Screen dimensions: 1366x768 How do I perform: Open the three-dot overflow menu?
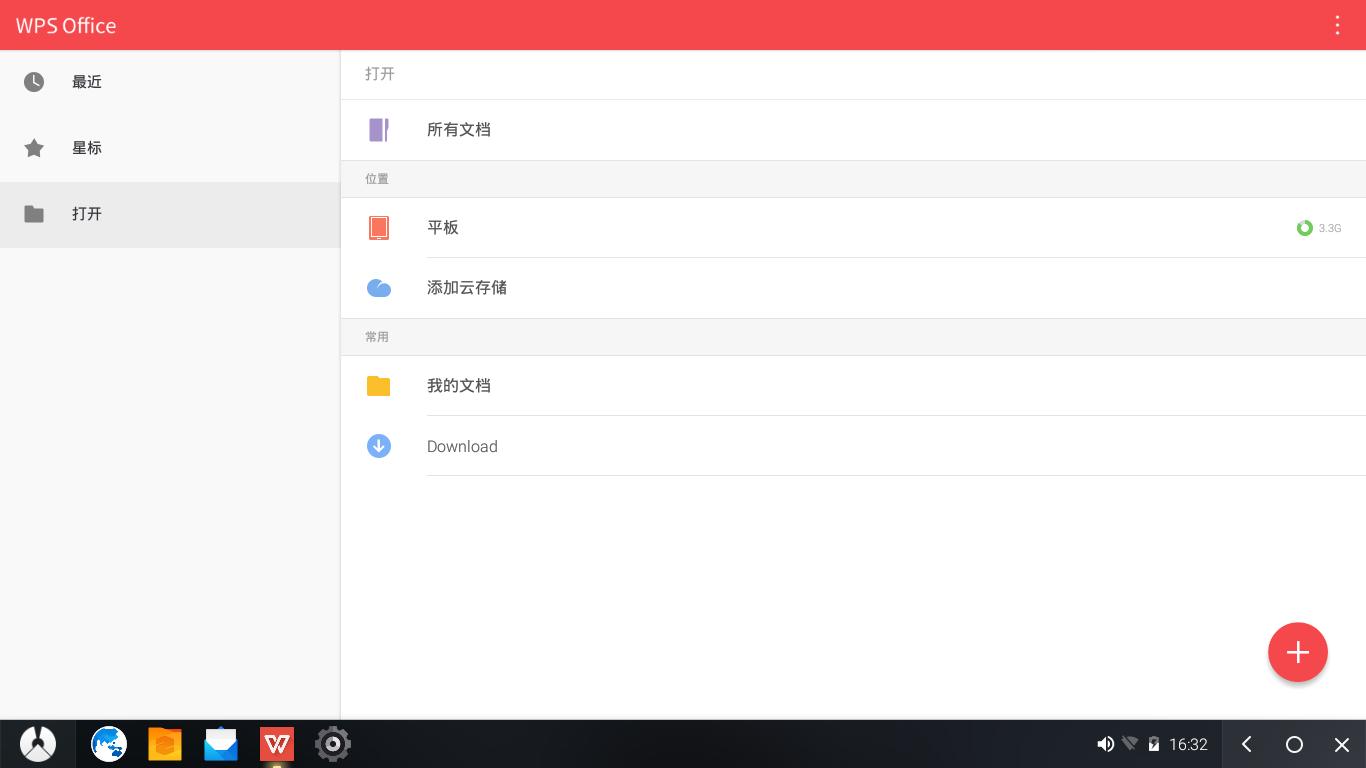[1337, 25]
